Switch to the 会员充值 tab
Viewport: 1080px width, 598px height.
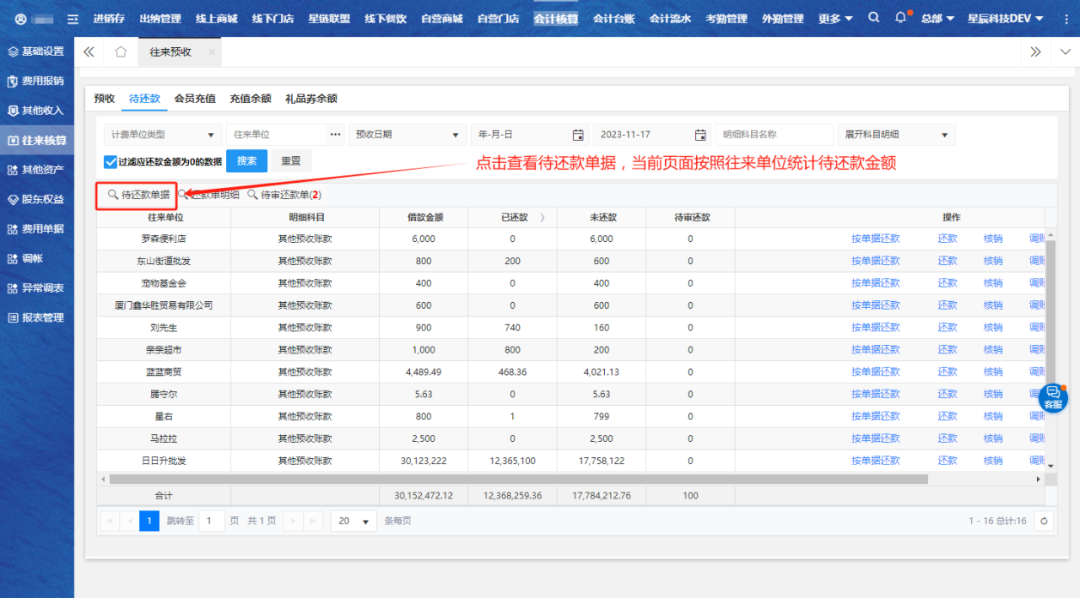click(194, 99)
